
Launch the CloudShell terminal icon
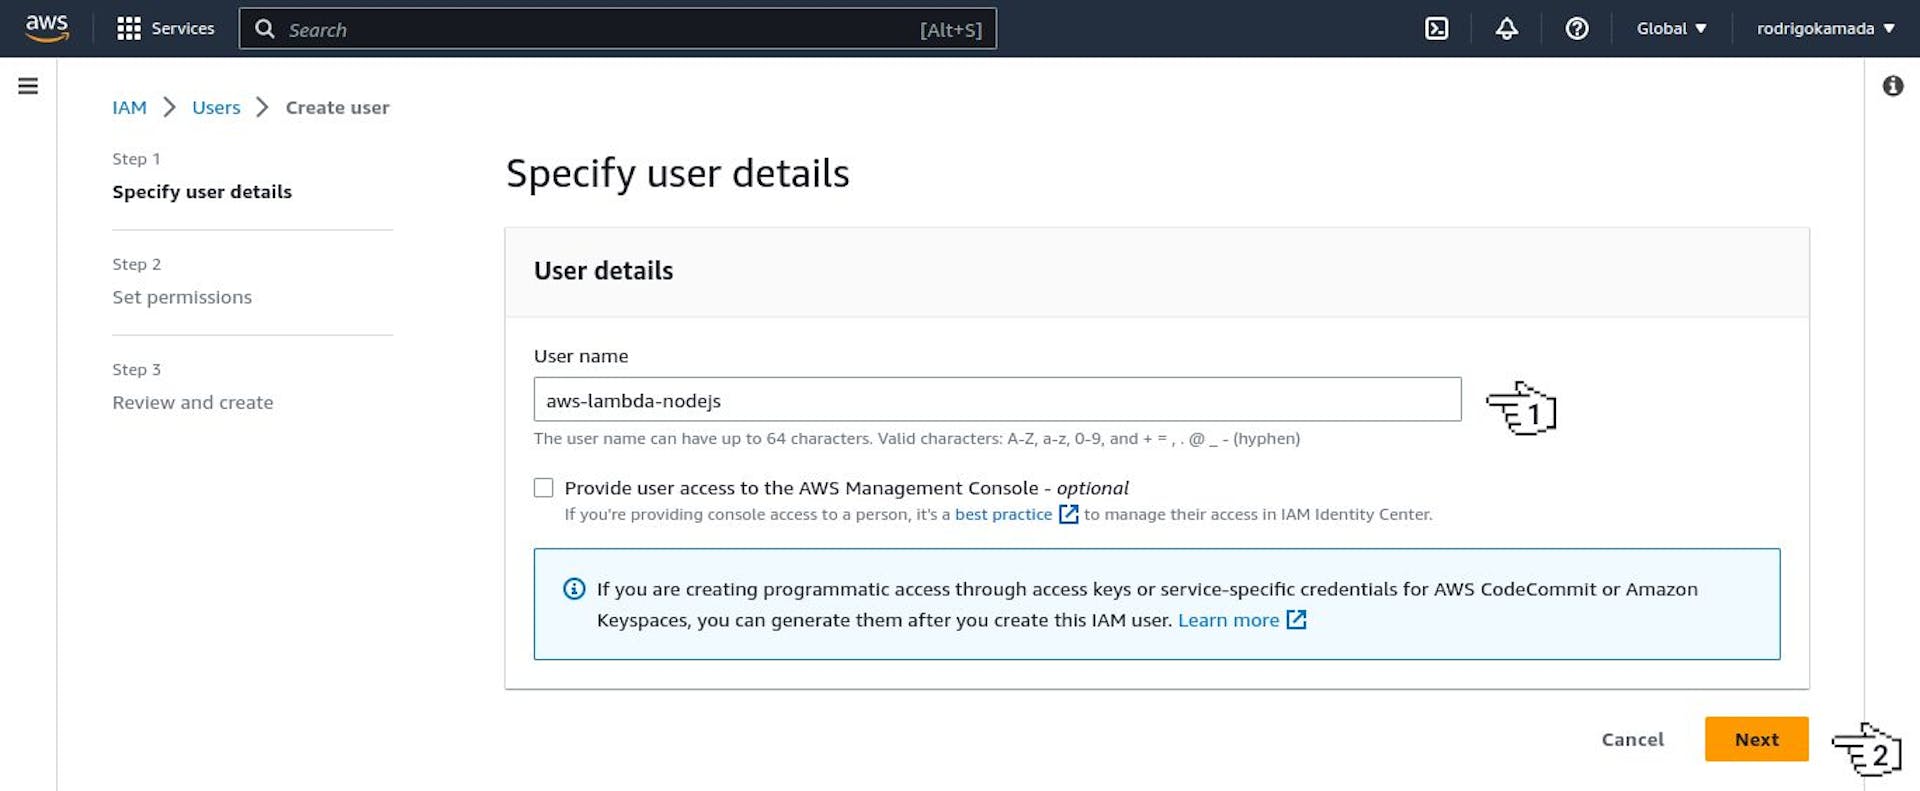(1436, 28)
